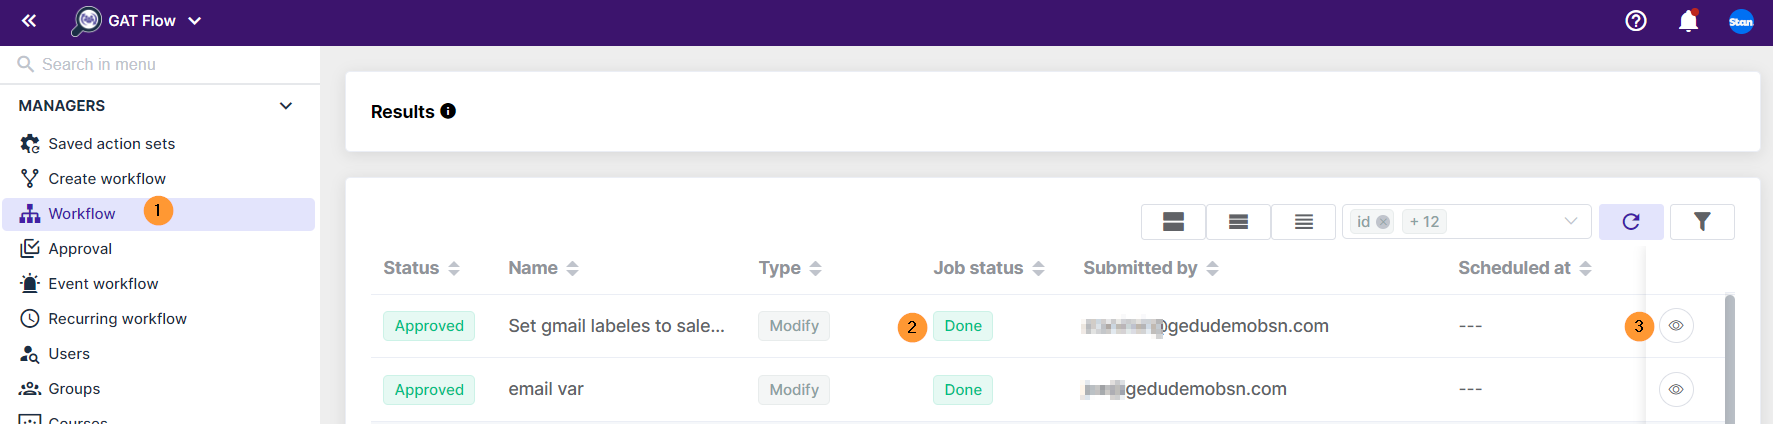The height and width of the screenshot is (424, 1773).
Task: Click the Users person-search icon
Action: coord(30,354)
